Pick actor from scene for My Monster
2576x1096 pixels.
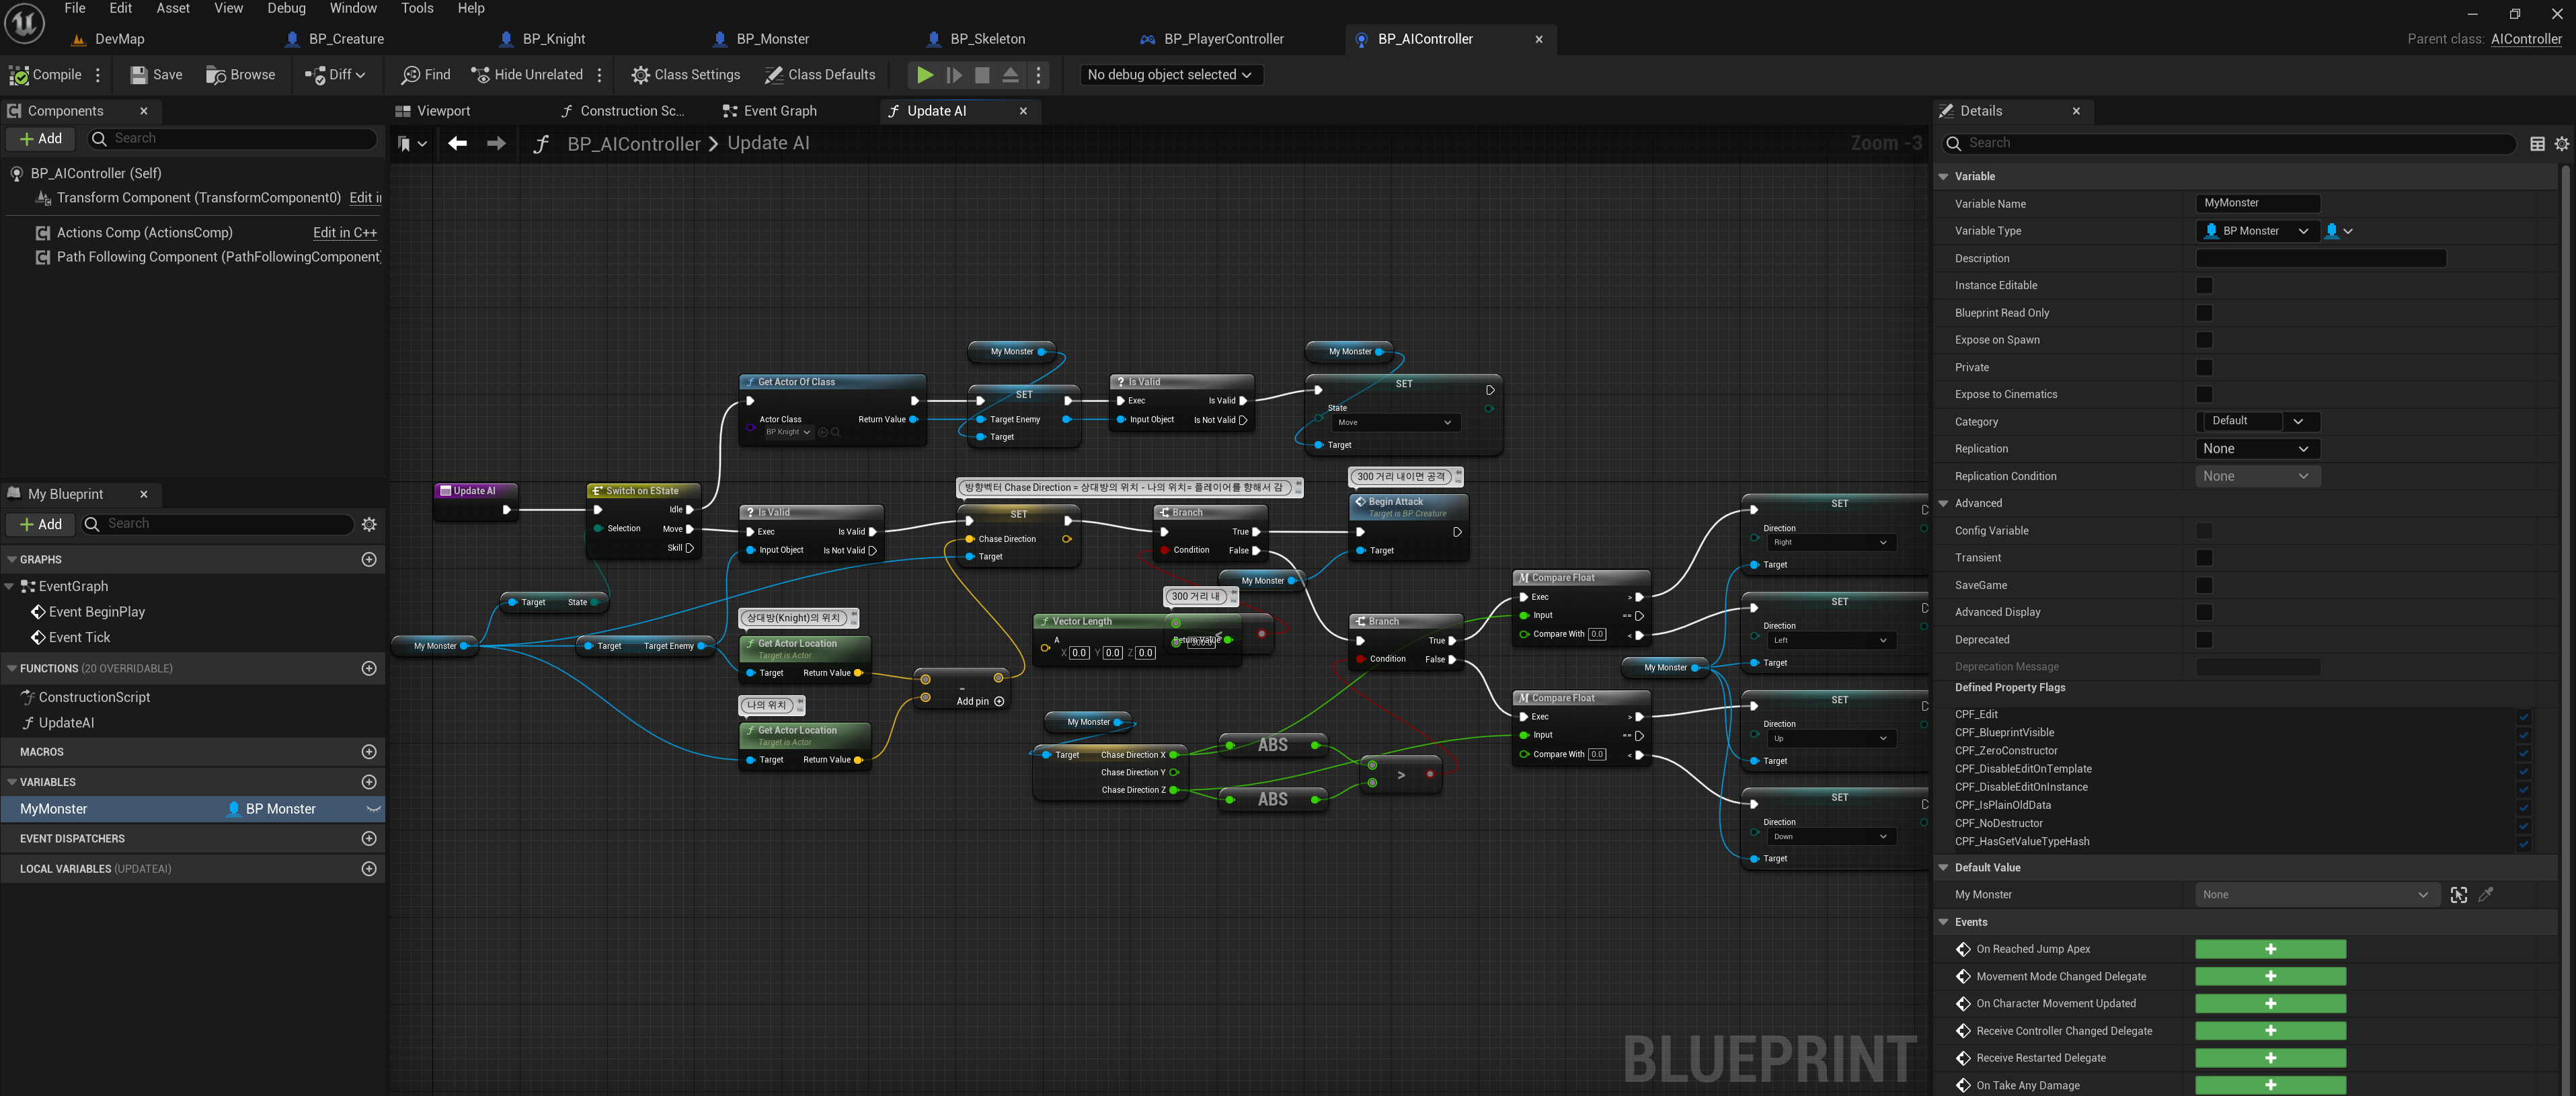click(x=2458, y=895)
